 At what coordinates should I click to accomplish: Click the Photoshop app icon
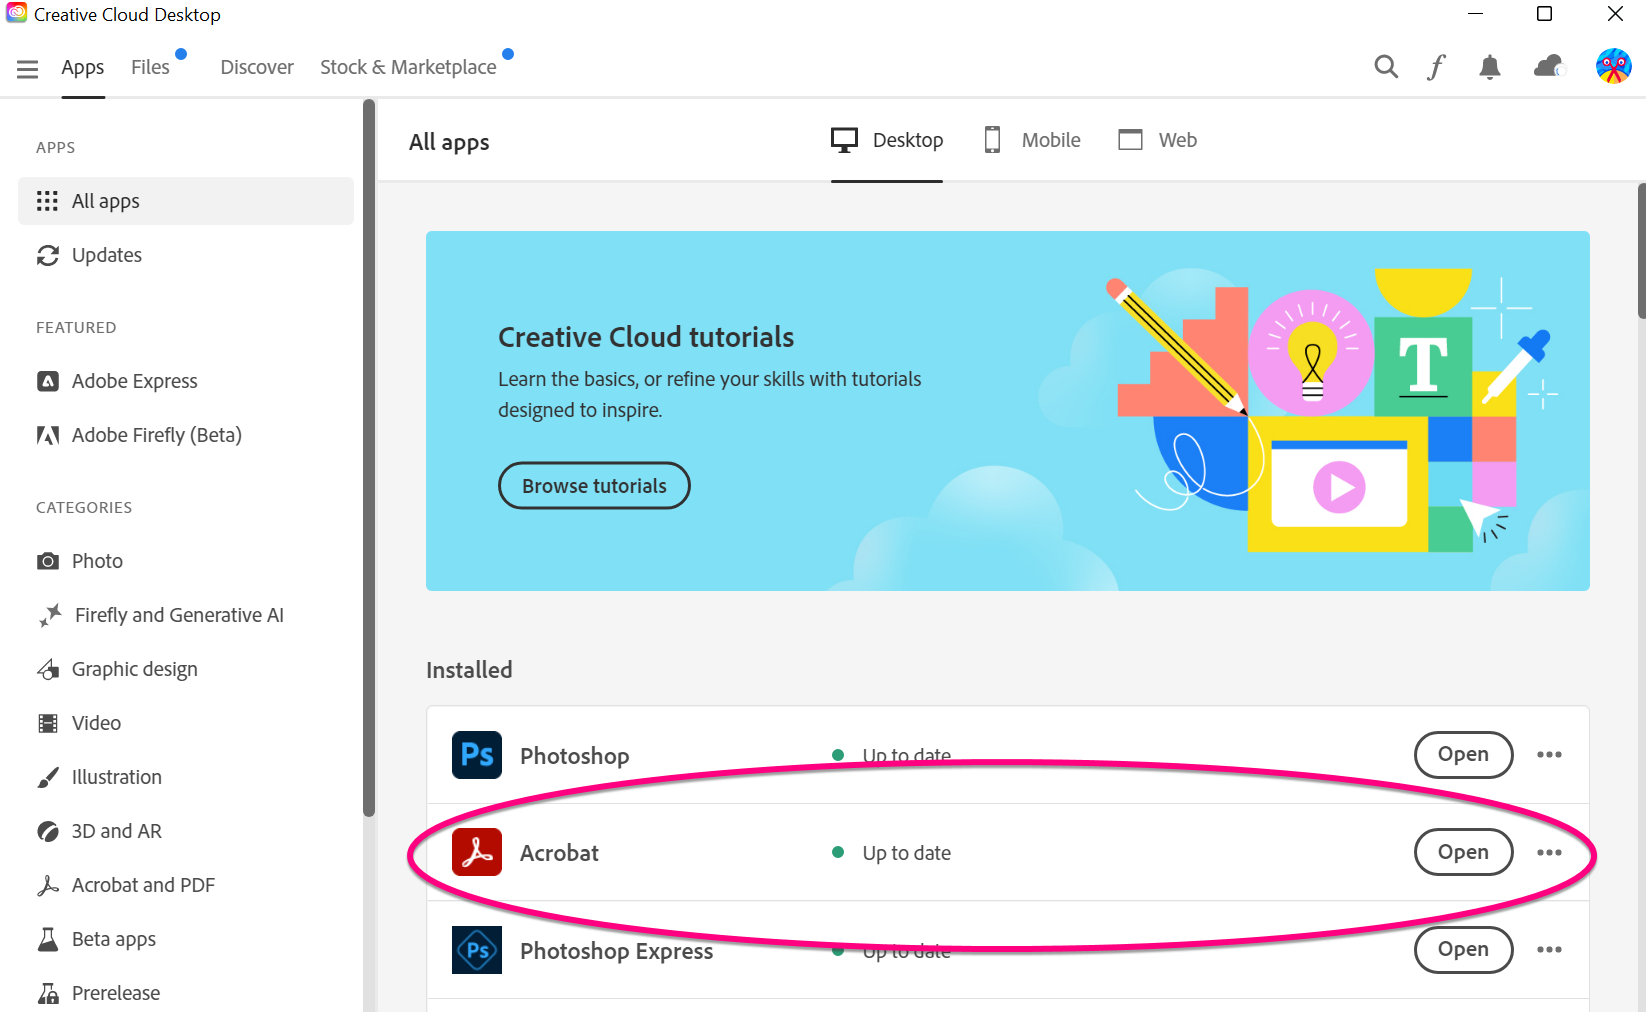(x=477, y=755)
